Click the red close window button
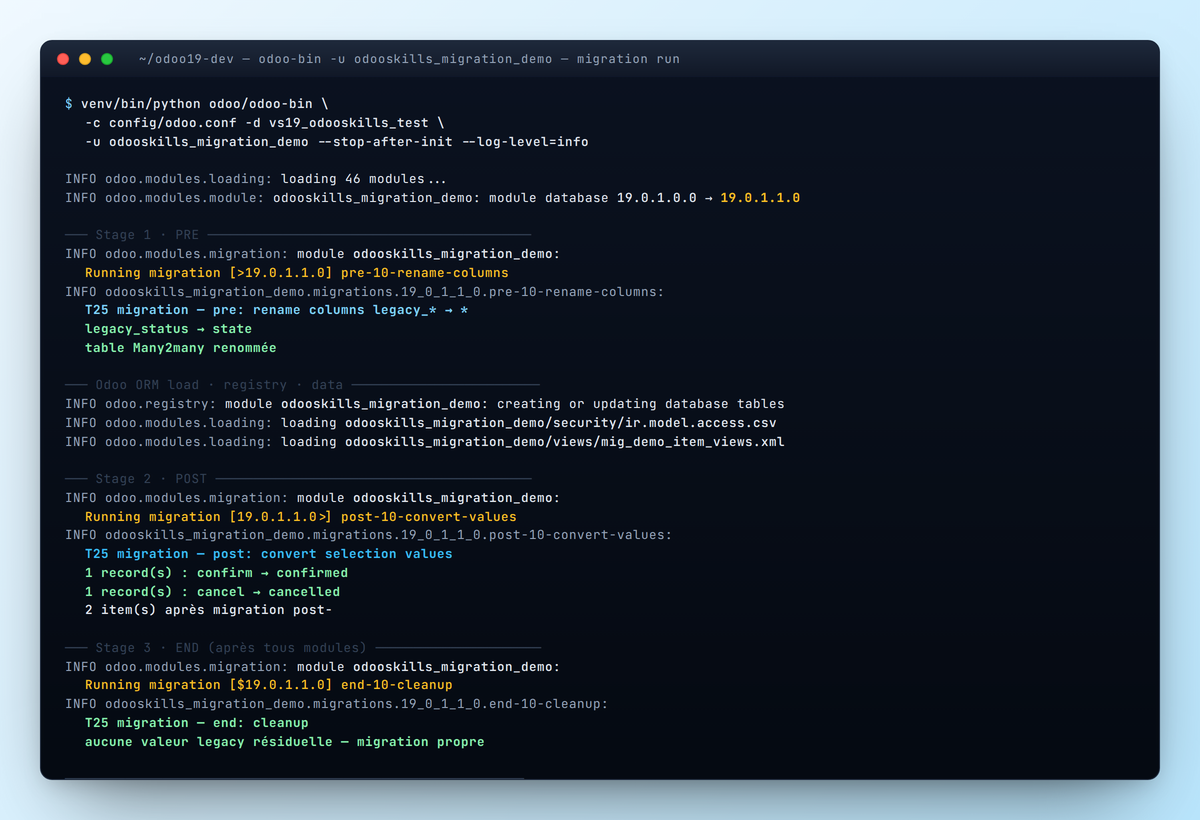The height and width of the screenshot is (820, 1200). click(x=63, y=59)
